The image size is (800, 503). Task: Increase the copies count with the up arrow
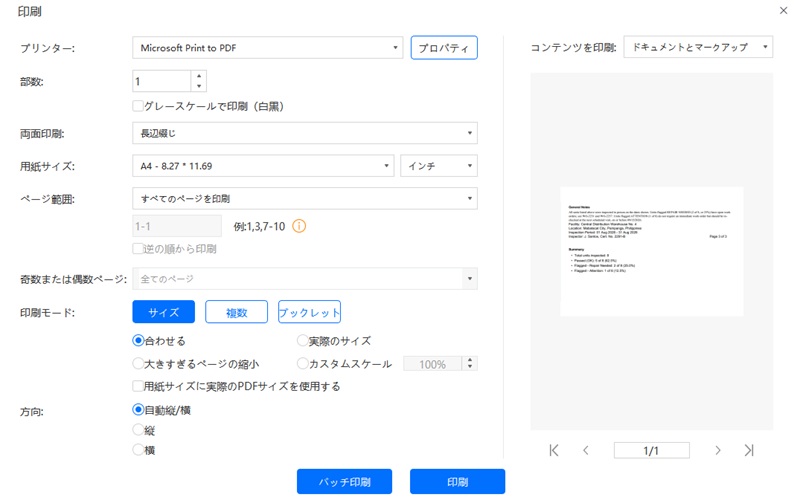(199, 76)
